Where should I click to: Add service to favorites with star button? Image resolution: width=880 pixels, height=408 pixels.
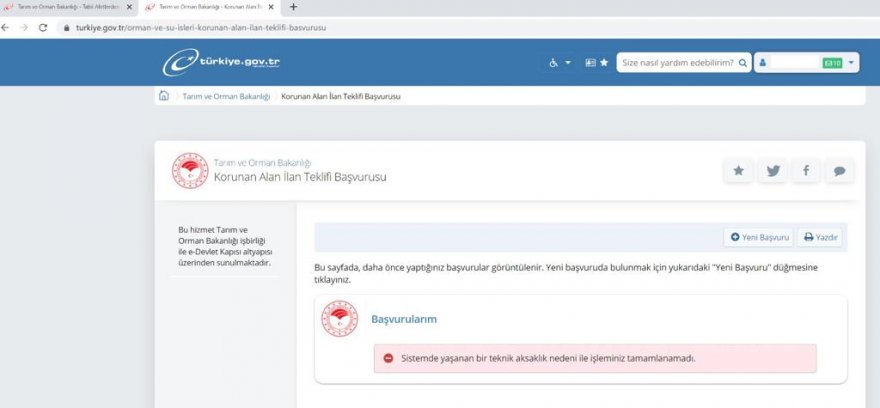coord(738,171)
